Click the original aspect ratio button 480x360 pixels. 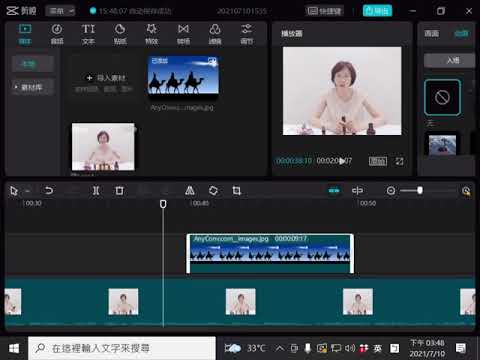pyautogui.click(x=378, y=161)
